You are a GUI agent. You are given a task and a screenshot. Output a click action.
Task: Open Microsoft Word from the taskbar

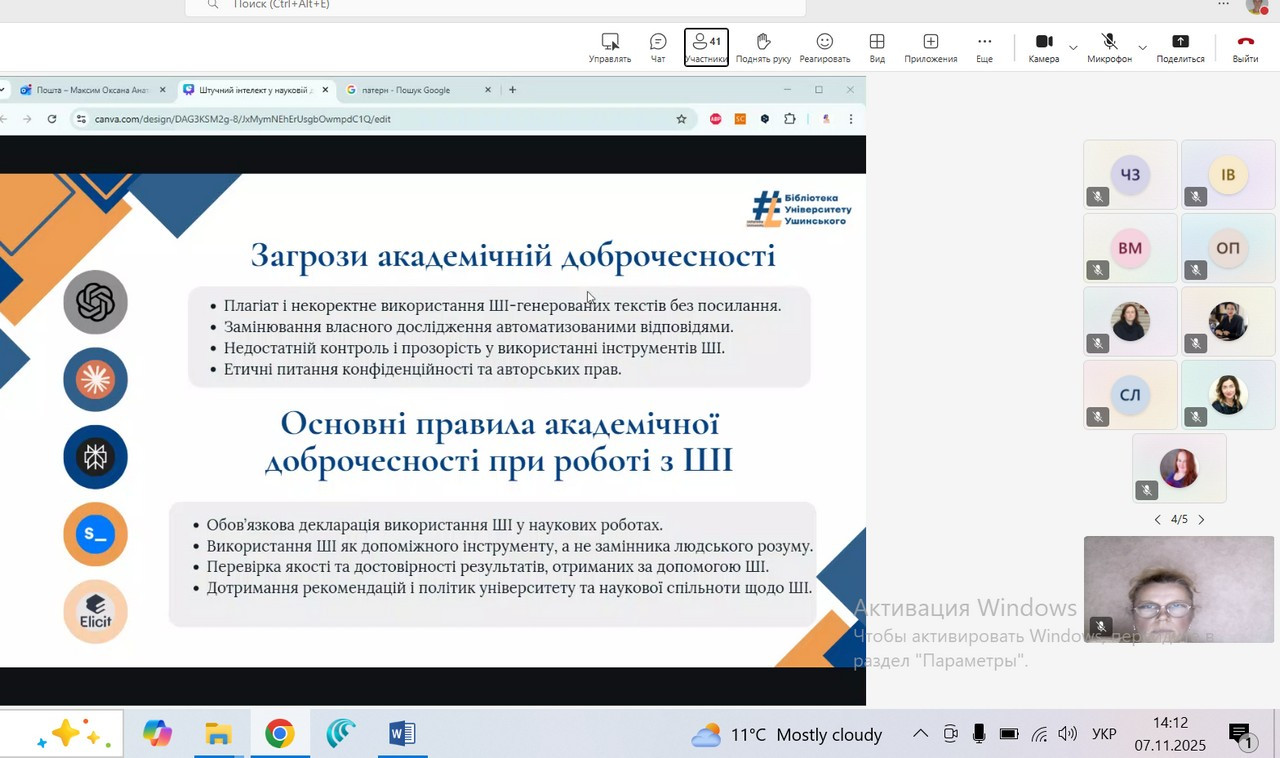(402, 734)
